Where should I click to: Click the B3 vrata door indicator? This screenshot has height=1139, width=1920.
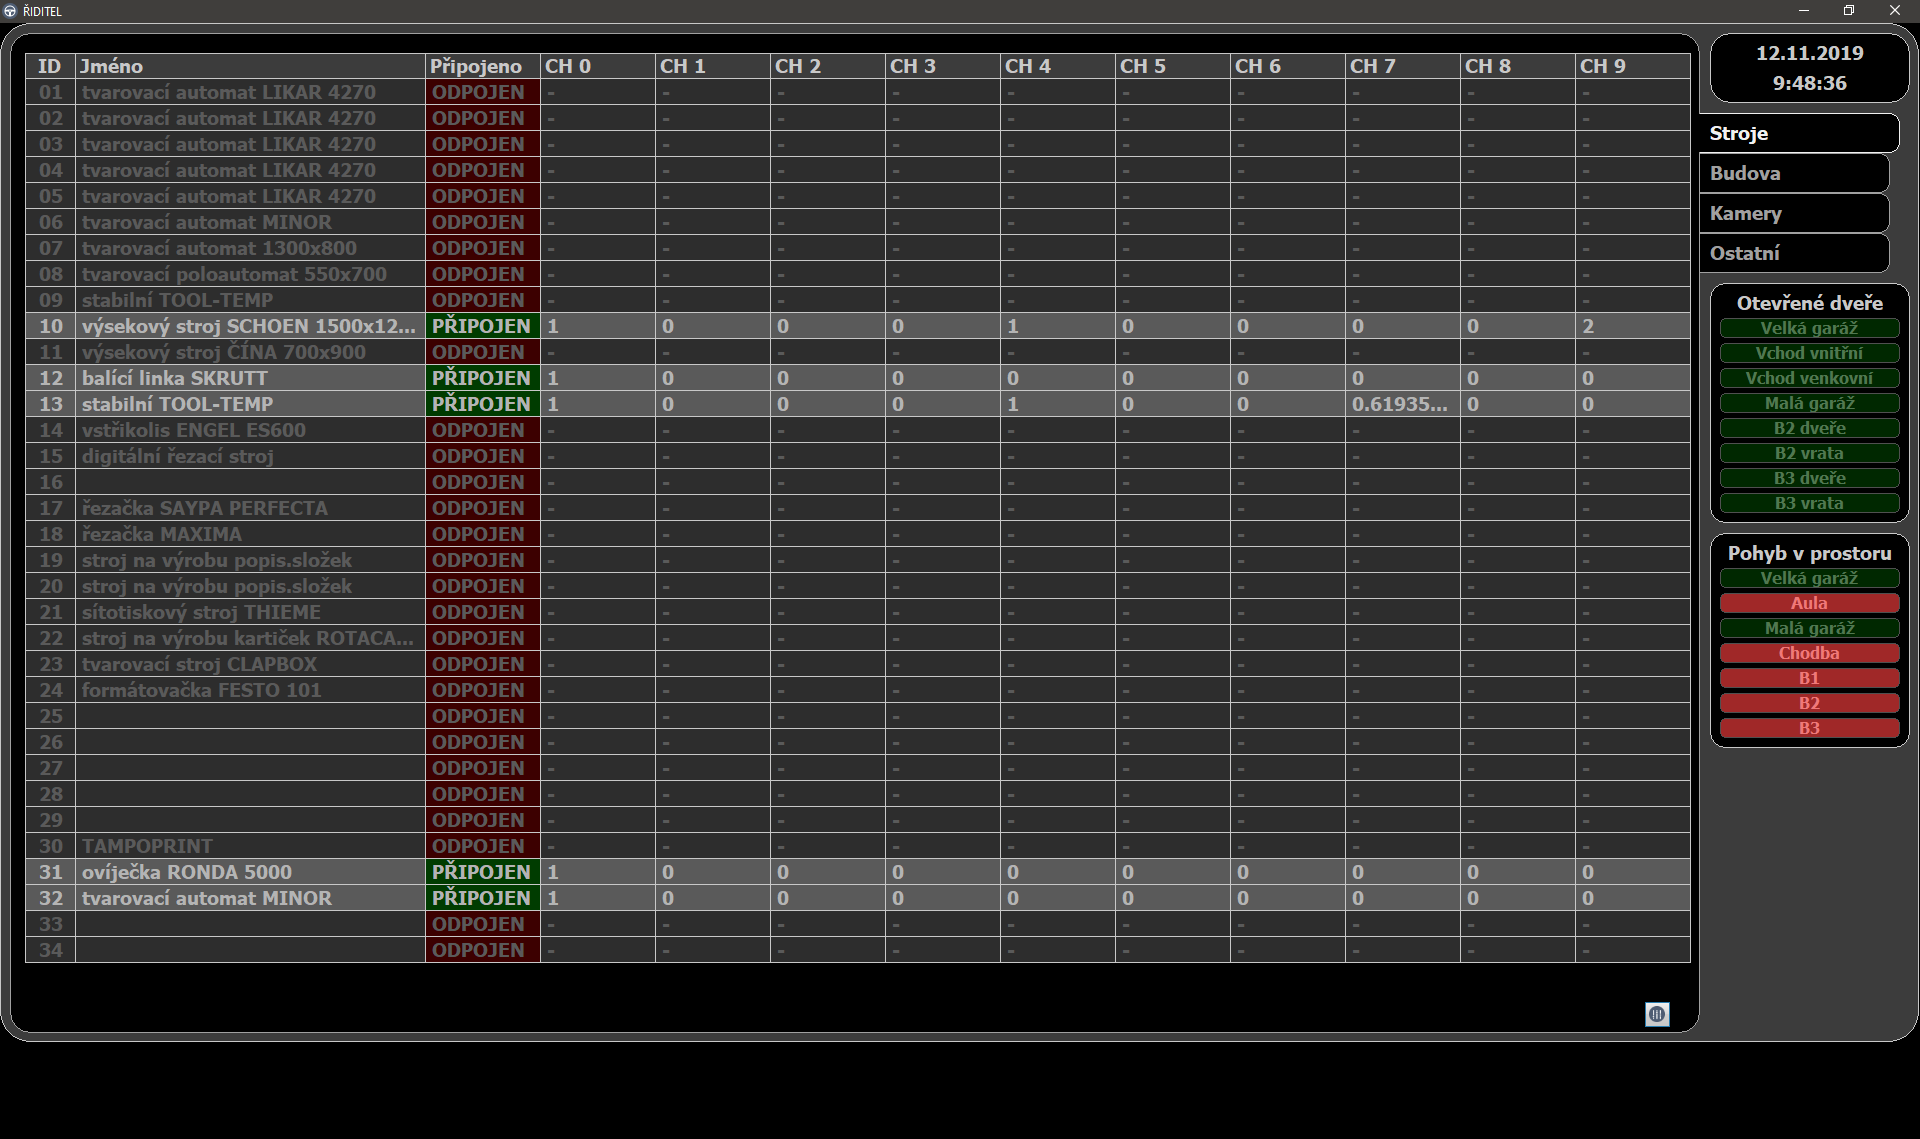[1808, 503]
